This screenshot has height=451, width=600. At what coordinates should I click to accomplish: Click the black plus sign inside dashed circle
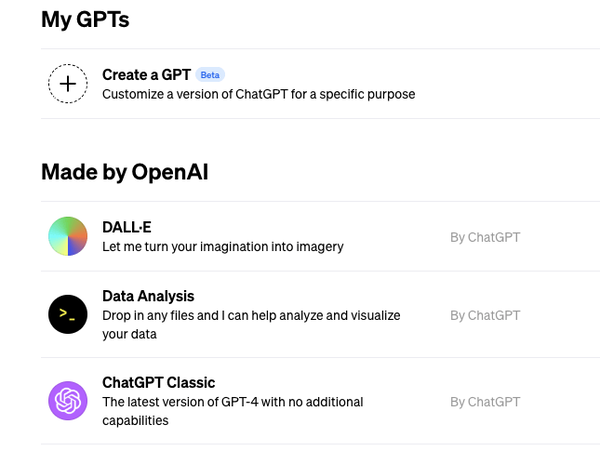click(x=68, y=84)
